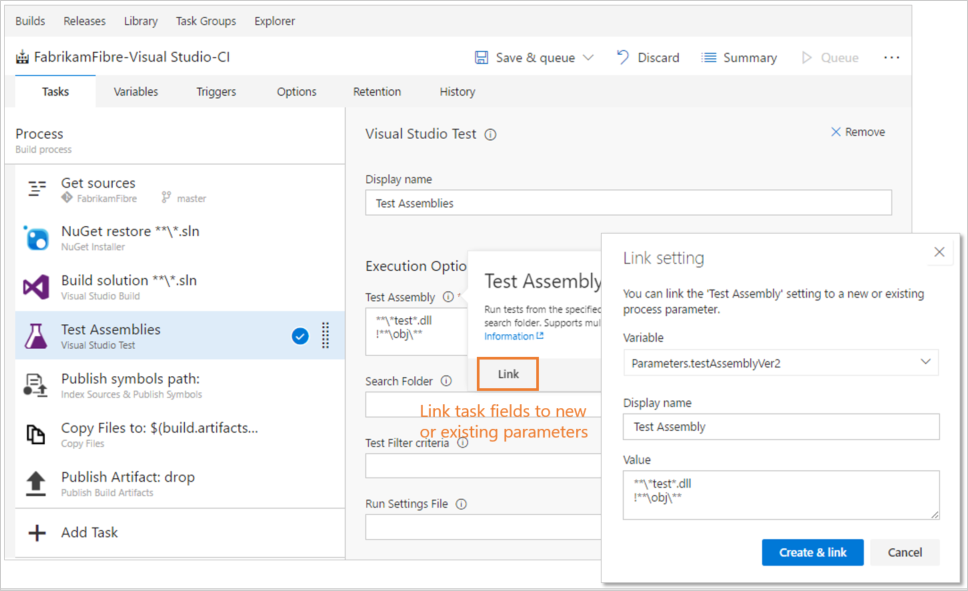
Task: Click the Cancel button in Link setting
Action: [x=905, y=552]
